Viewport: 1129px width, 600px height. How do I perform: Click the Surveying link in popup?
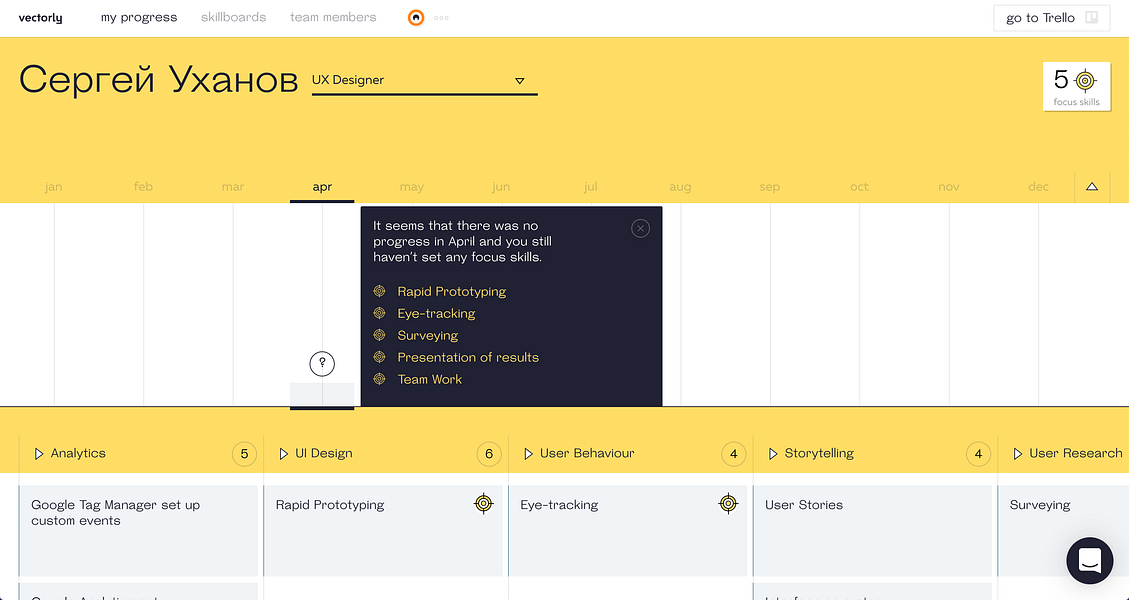pyautogui.click(x=428, y=336)
